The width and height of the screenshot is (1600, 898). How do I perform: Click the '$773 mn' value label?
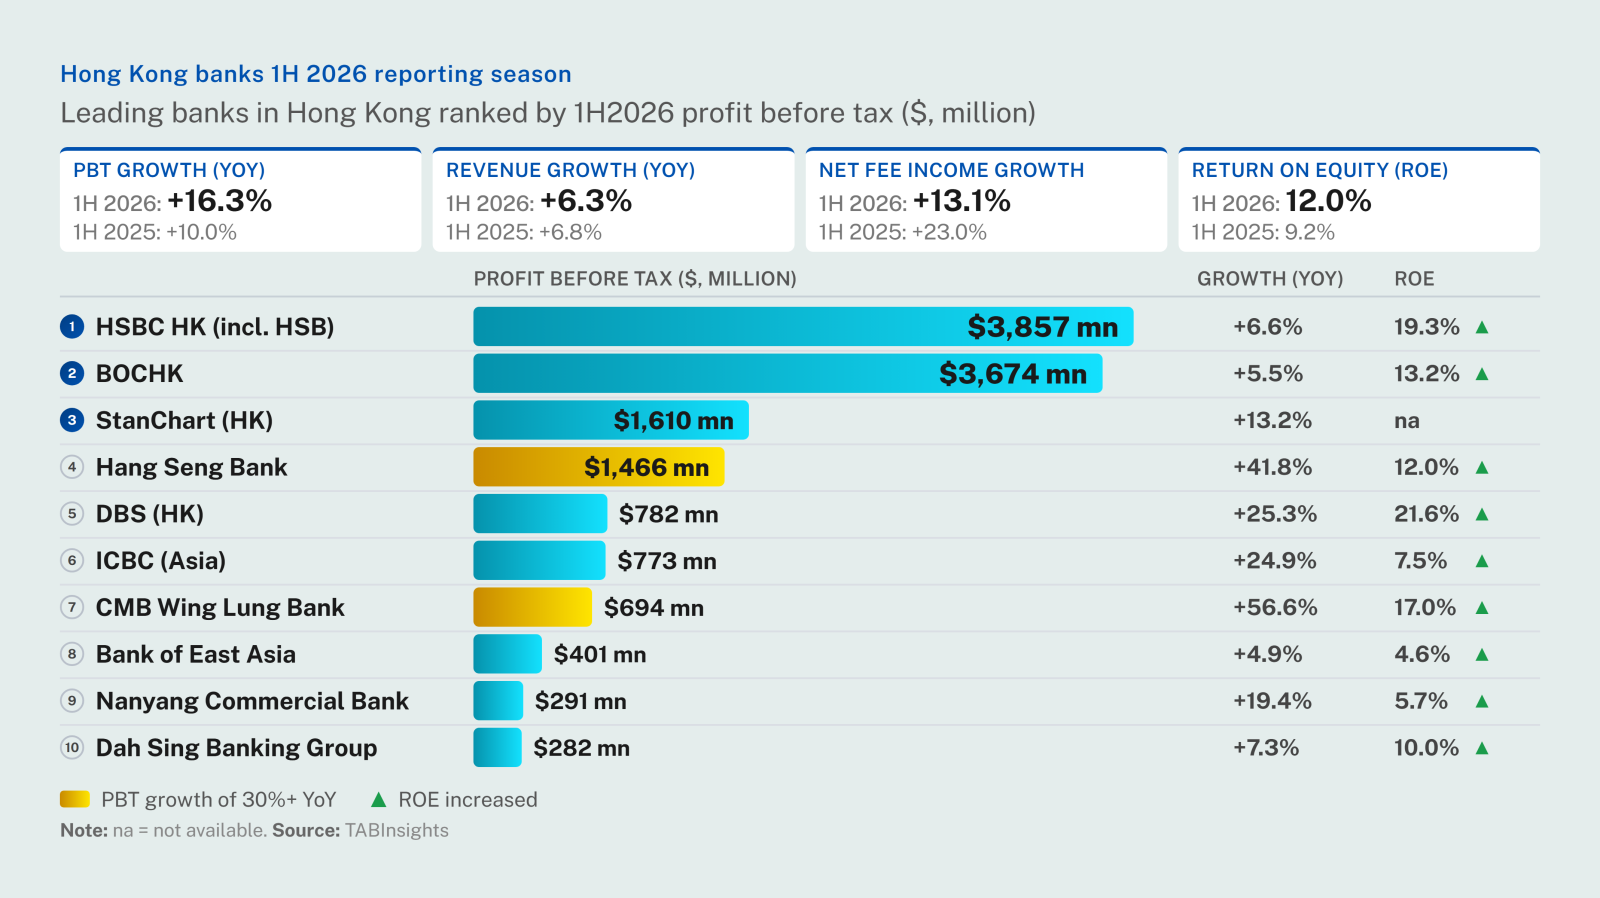(667, 562)
